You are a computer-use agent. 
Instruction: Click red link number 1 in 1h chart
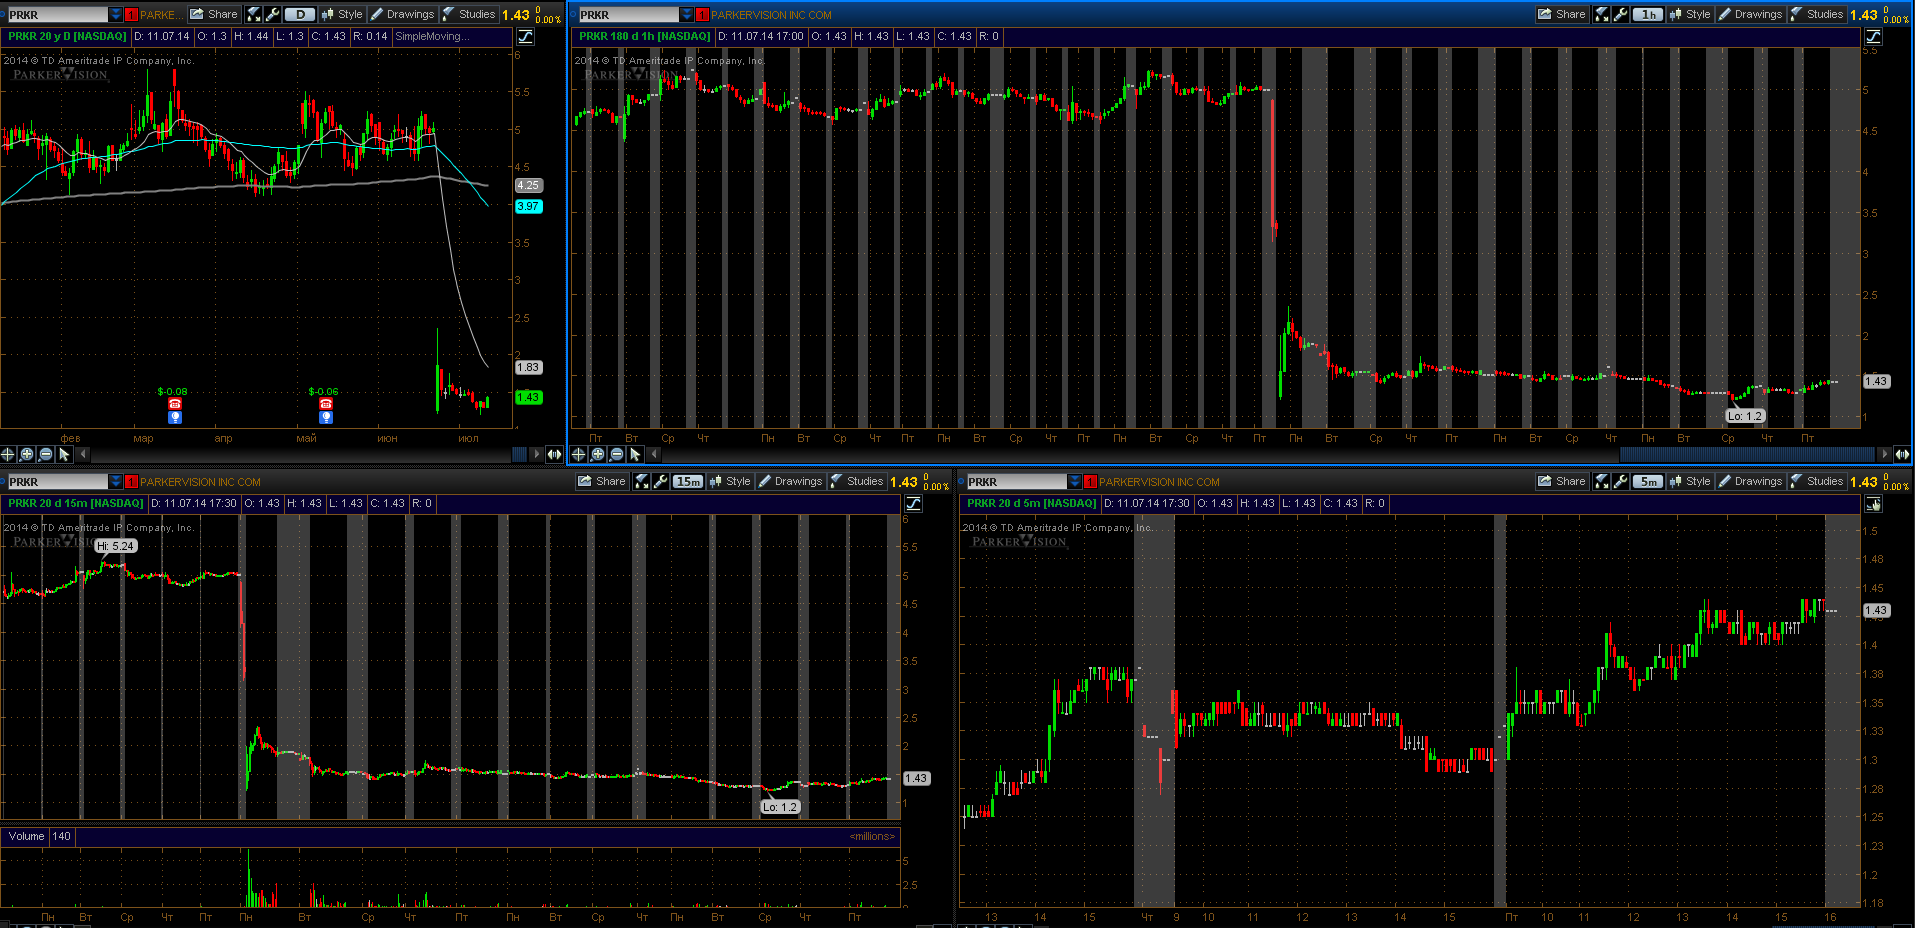click(x=702, y=15)
